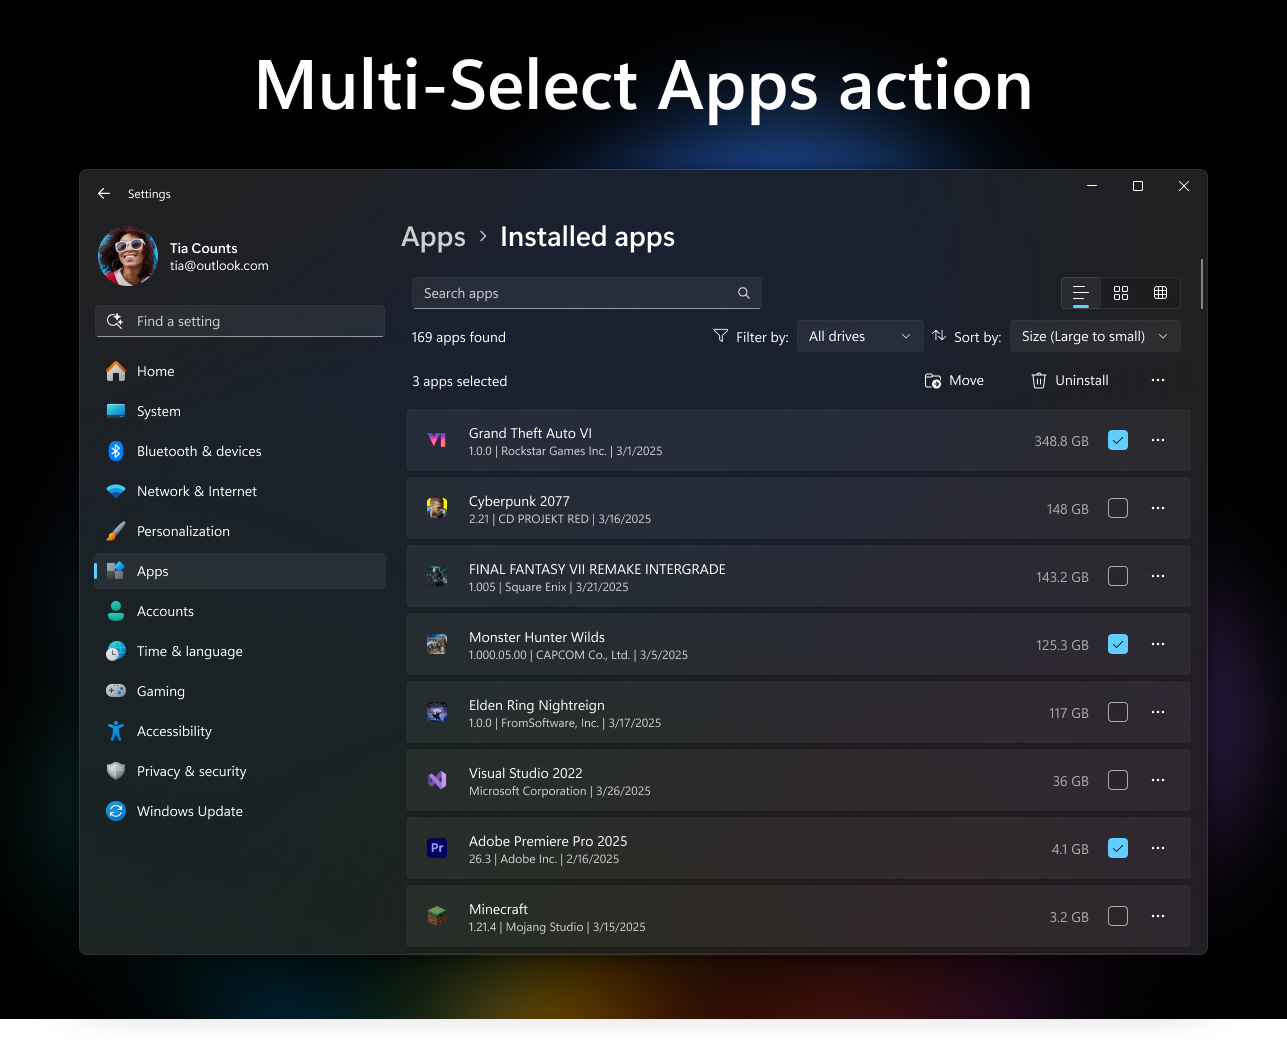Open Windows Update in the sidebar
Viewport: 1287px width, 1050px height.
tap(189, 811)
